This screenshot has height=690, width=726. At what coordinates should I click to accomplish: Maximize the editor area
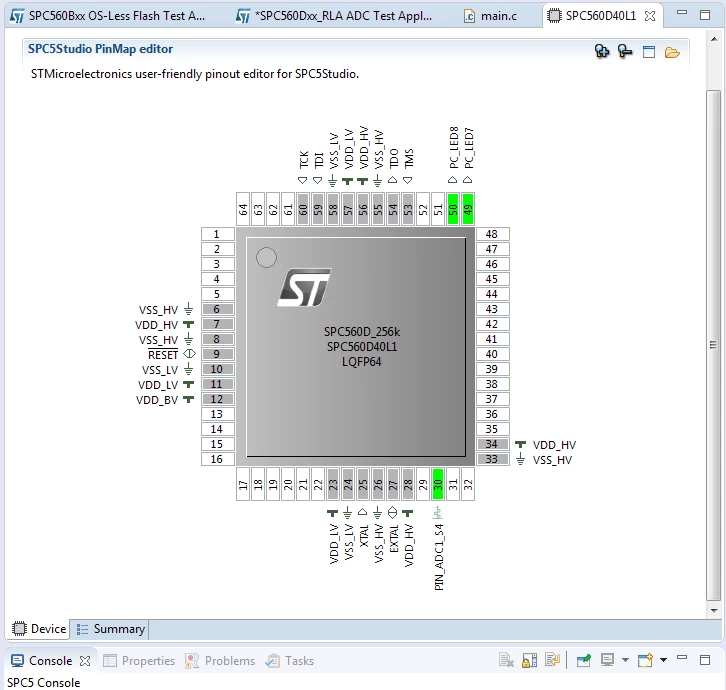click(705, 15)
